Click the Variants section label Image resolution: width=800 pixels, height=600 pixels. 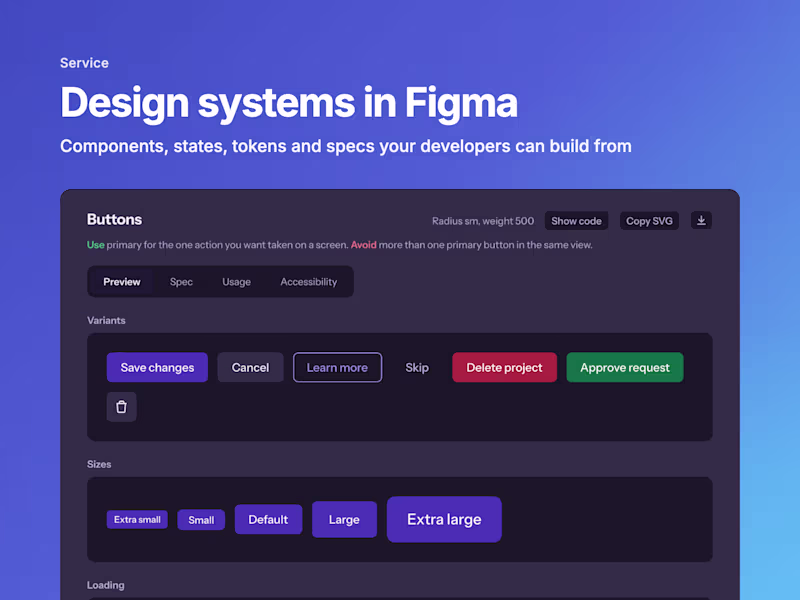[x=106, y=320]
